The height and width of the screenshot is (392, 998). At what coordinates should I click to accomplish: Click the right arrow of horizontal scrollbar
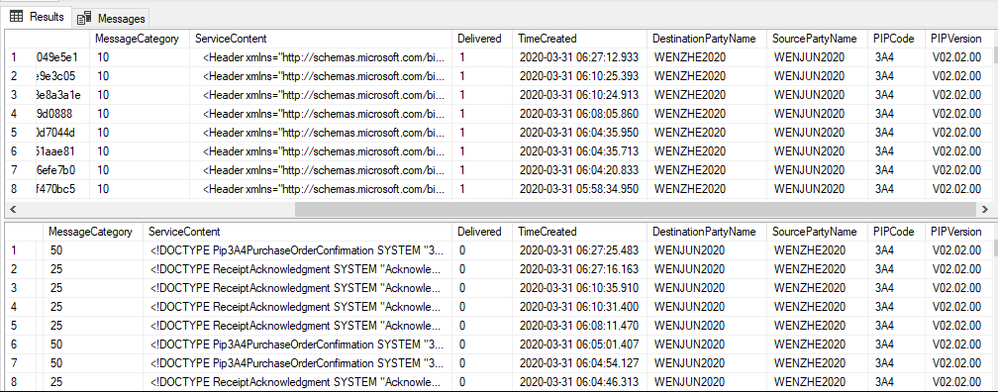(x=985, y=209)
